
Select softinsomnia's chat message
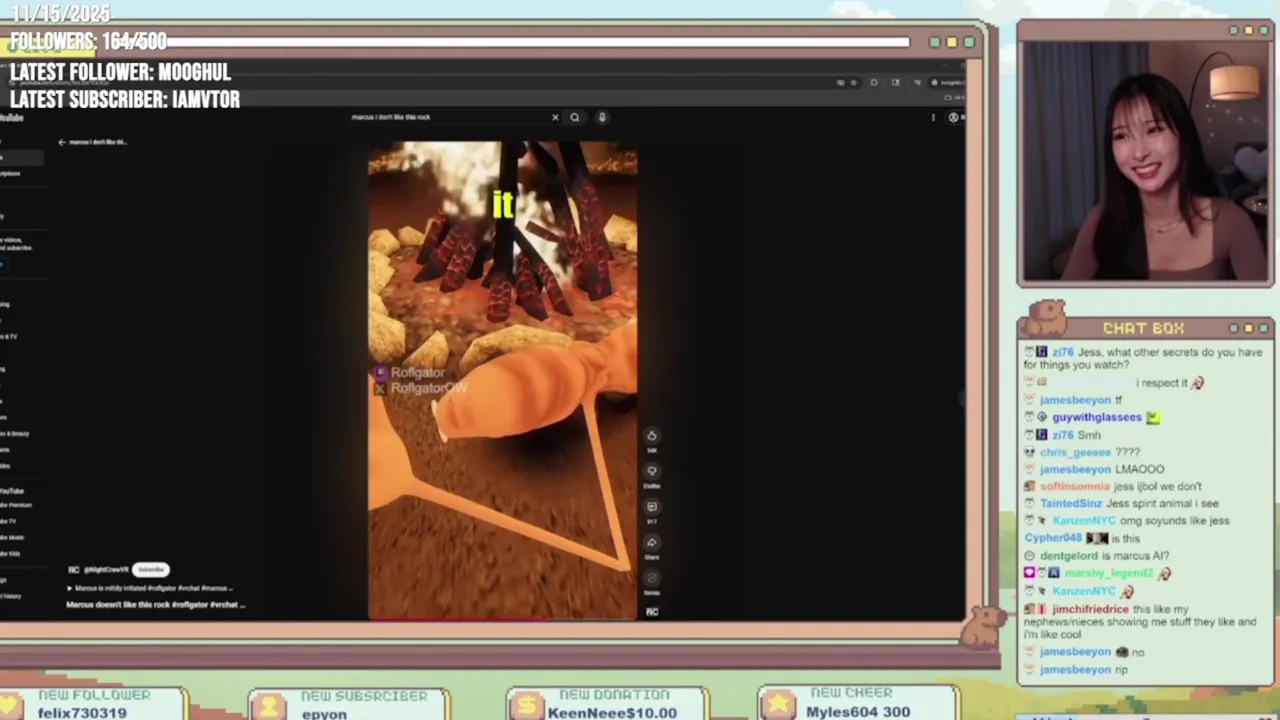coord(1113,486)
